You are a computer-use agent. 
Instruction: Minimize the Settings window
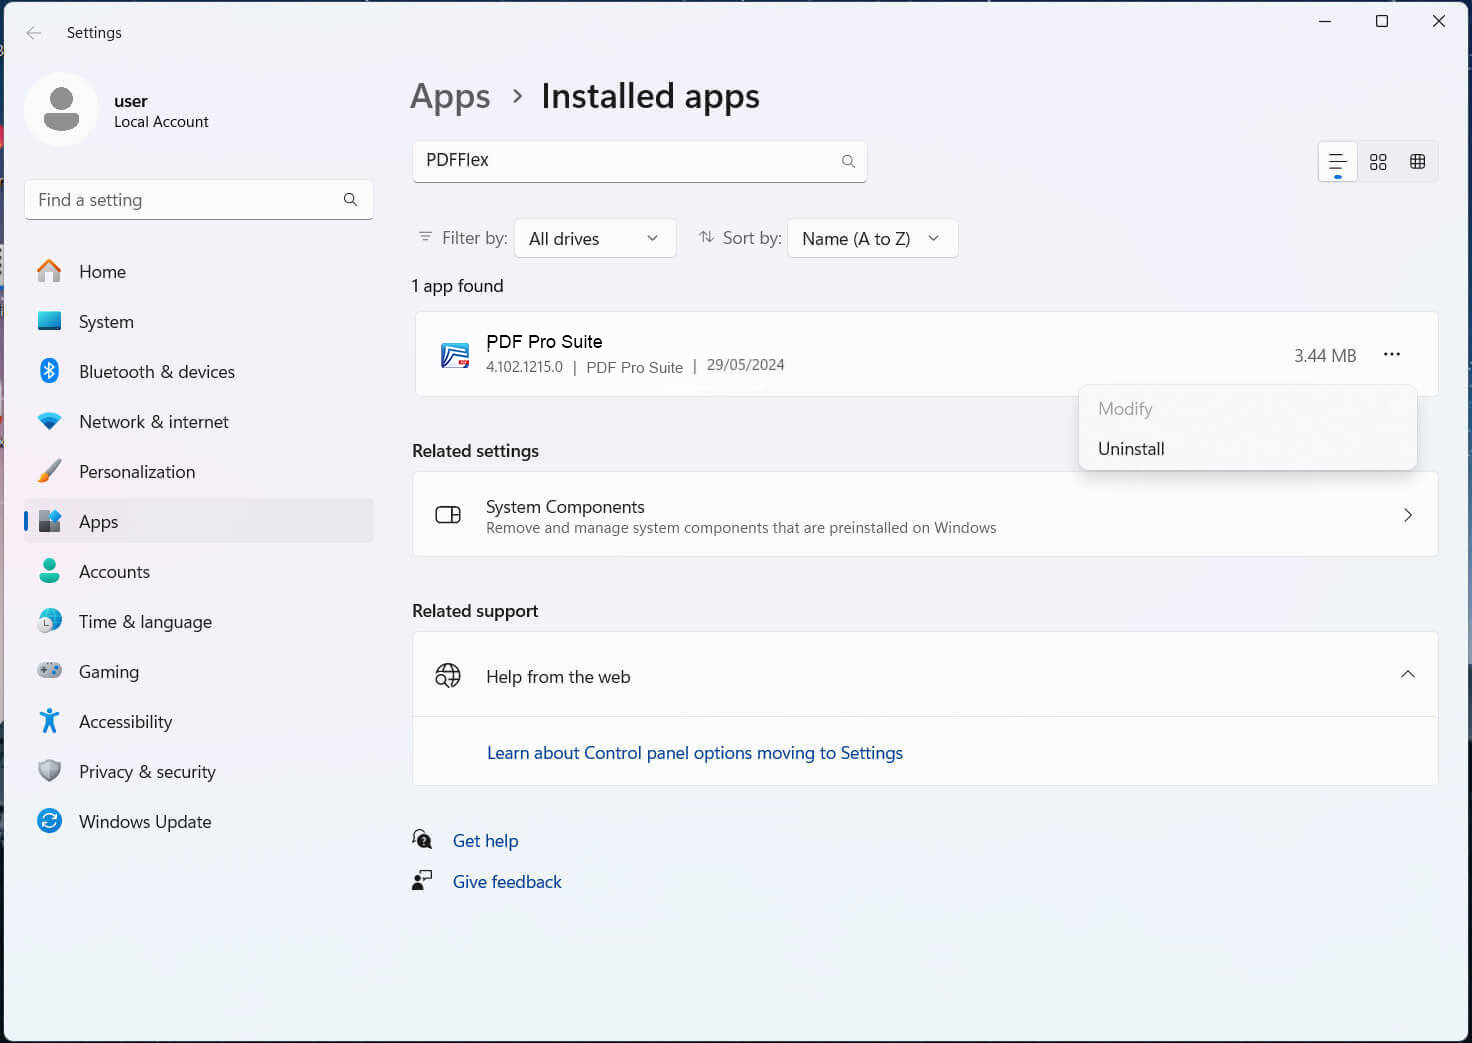tap(1325, 21)
